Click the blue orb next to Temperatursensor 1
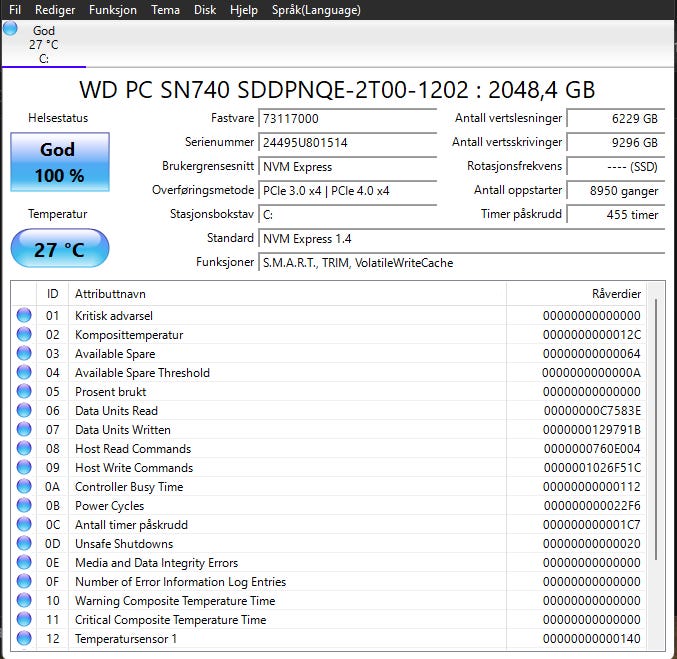Image resolution: width=677 pixels, height=659 pixels. (x=24, y=639)
